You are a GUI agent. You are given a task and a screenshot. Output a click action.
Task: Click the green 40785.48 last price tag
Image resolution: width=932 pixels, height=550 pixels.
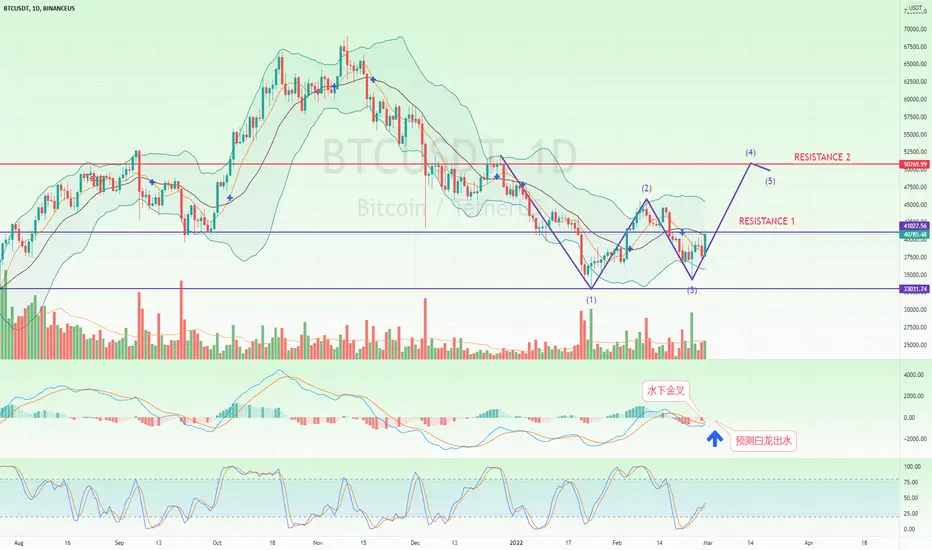point(915,235)
